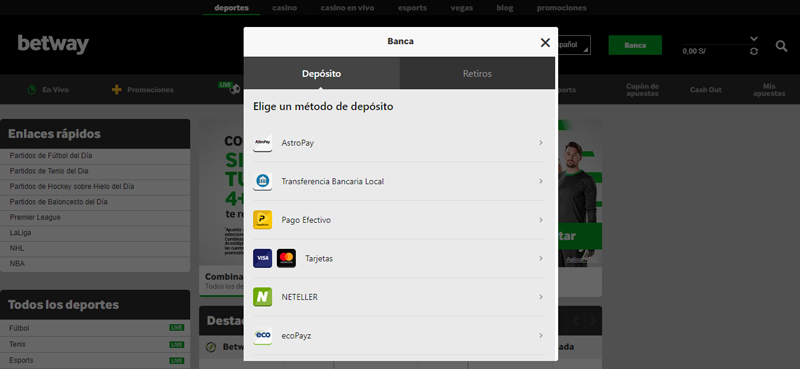Open the Cash Out section
Viewport: 800px width, 369px height.
[x=706, y=90]
